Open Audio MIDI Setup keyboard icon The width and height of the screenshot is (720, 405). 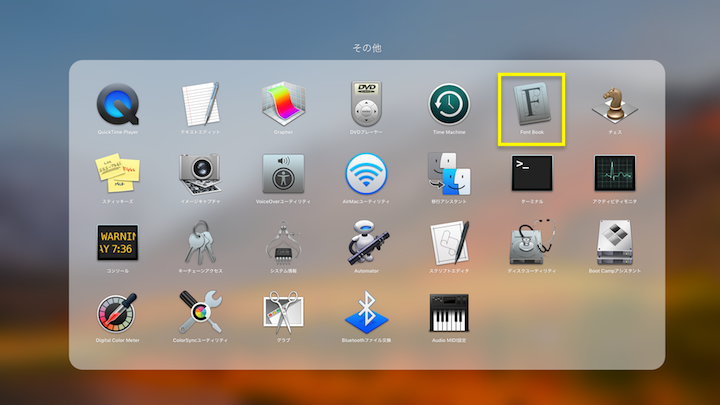pyautogui.click(x=449, y=313)
